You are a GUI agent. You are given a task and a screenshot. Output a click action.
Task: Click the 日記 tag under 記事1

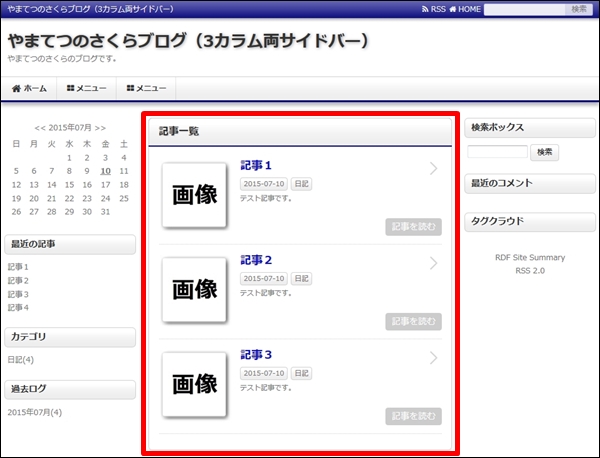(301, 184)
